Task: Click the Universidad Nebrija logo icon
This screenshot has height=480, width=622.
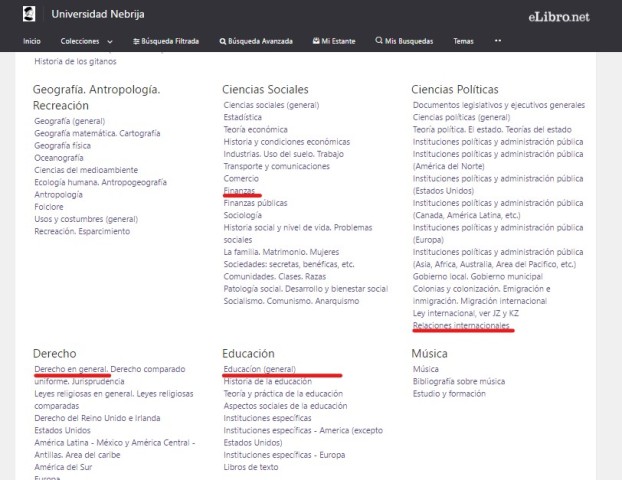Action: click(29, 14)
